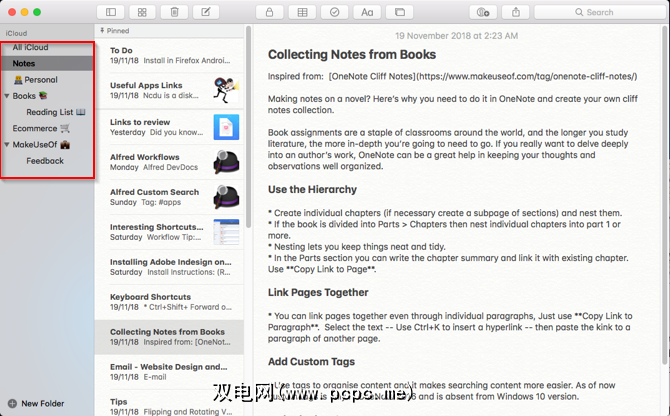Open the Useful Apps Links note
Viewport: 670px width, 416px height.
click(x=169, y=91)
